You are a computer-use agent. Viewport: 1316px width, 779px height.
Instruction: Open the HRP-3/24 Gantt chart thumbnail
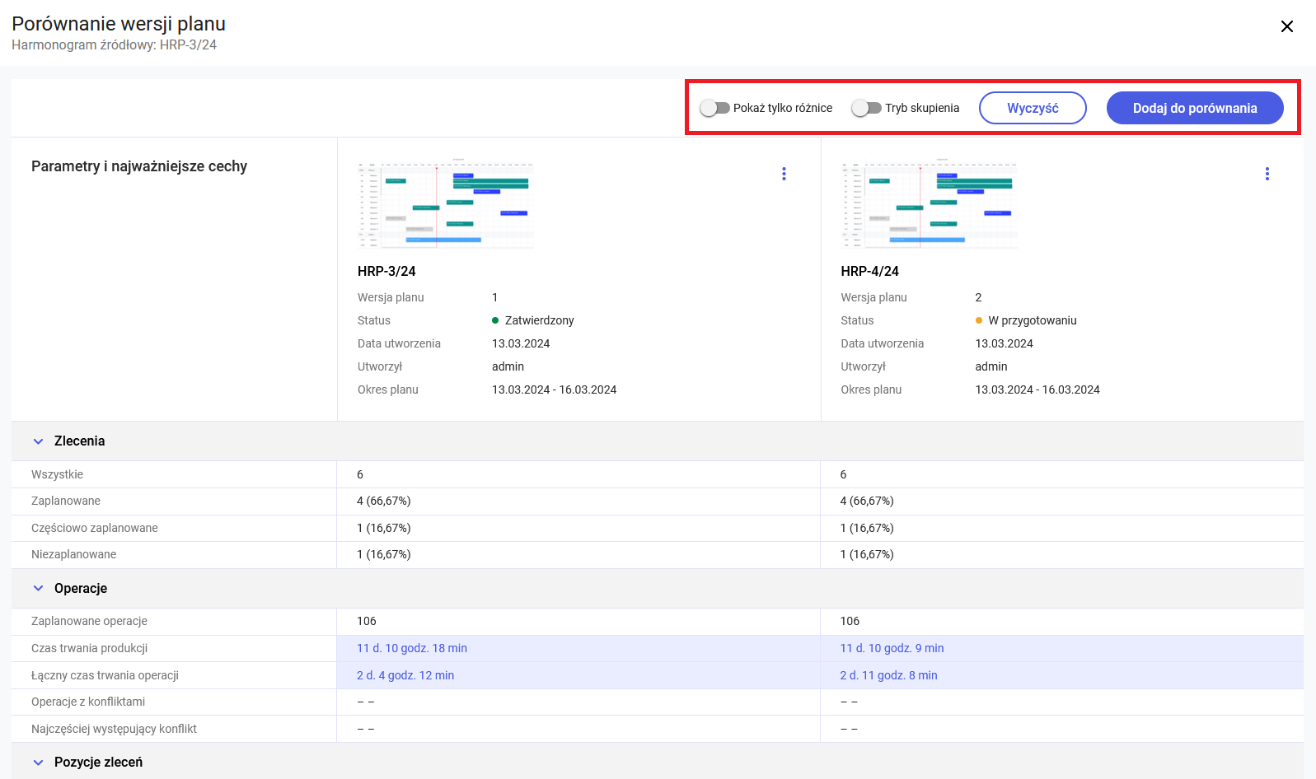[x=446, y=205]
